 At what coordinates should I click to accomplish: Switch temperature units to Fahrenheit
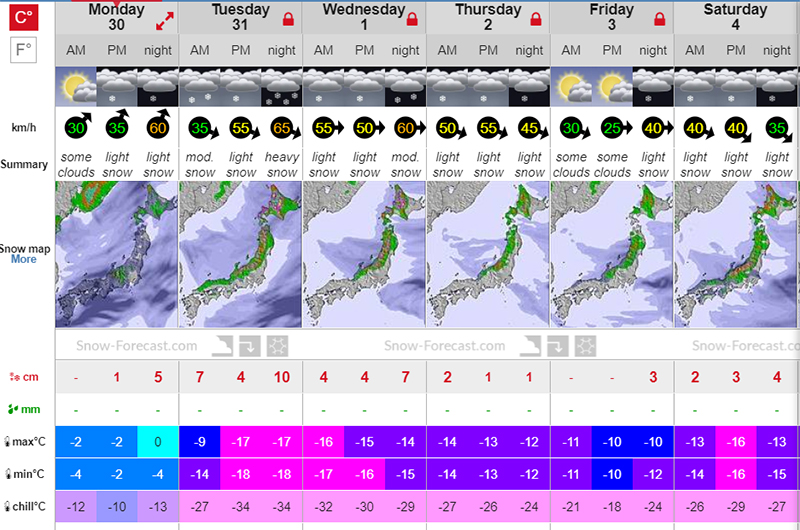click(23, 49)
